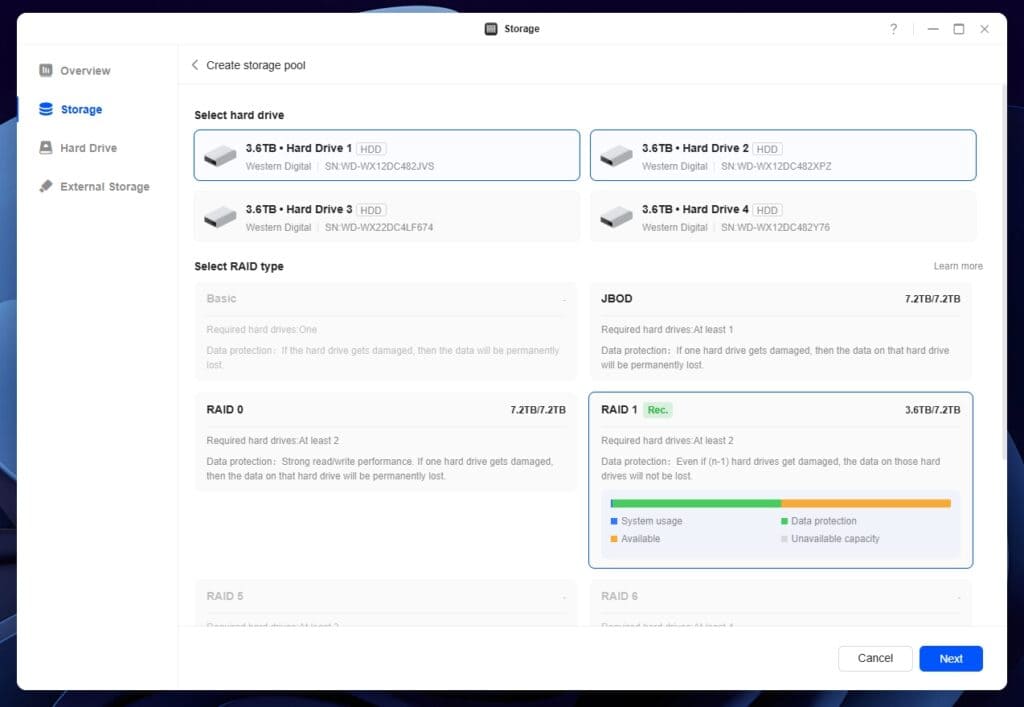1024x707 pixels.
Task: Click the Storage app icon in title bar
Action: point(491,29)
